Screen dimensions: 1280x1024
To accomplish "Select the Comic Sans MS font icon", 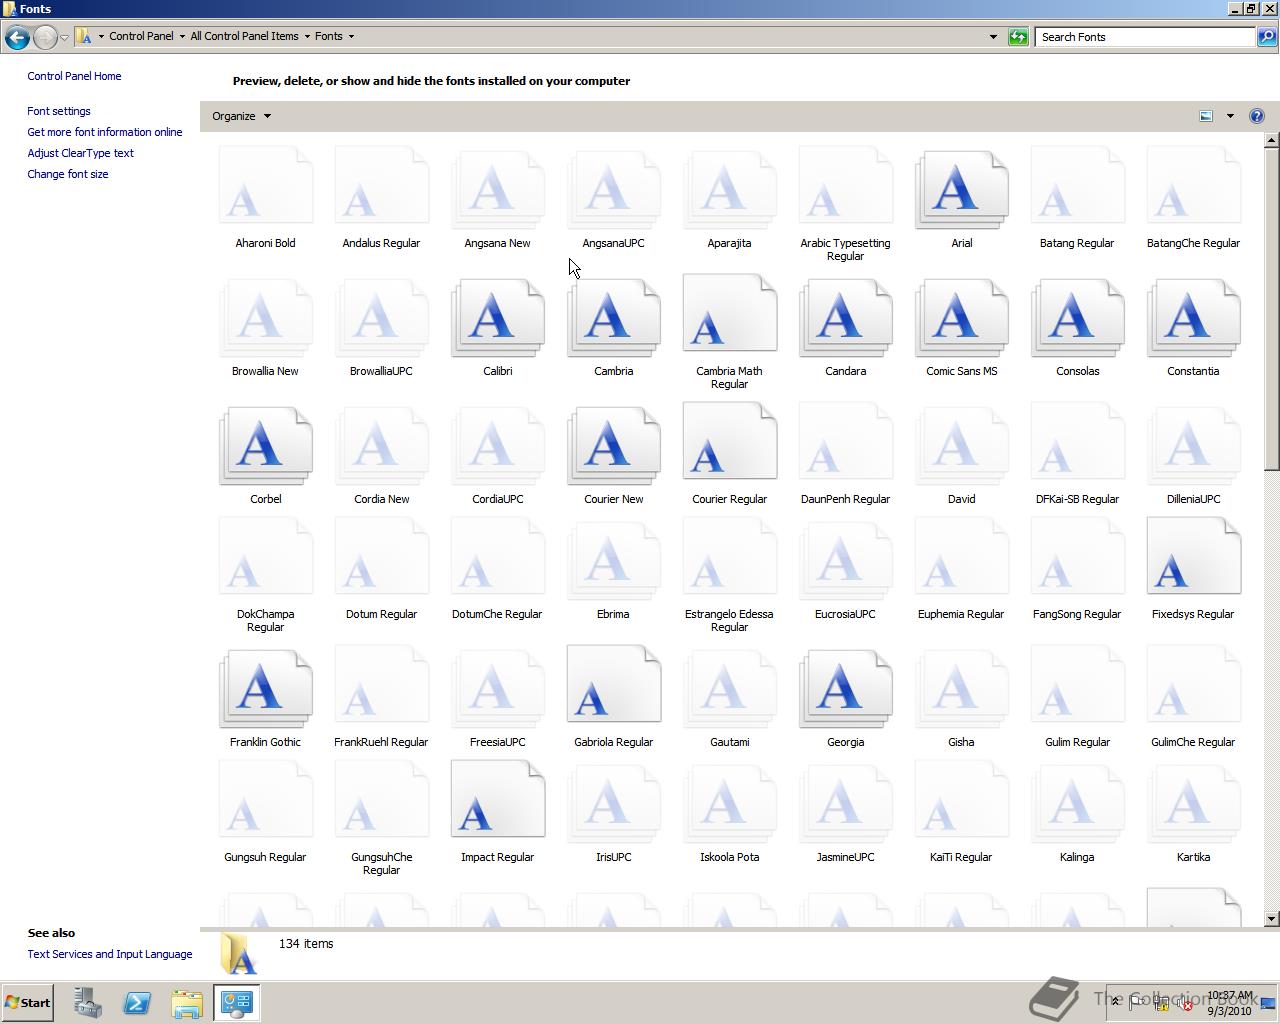I will click(x=961, y=316).
